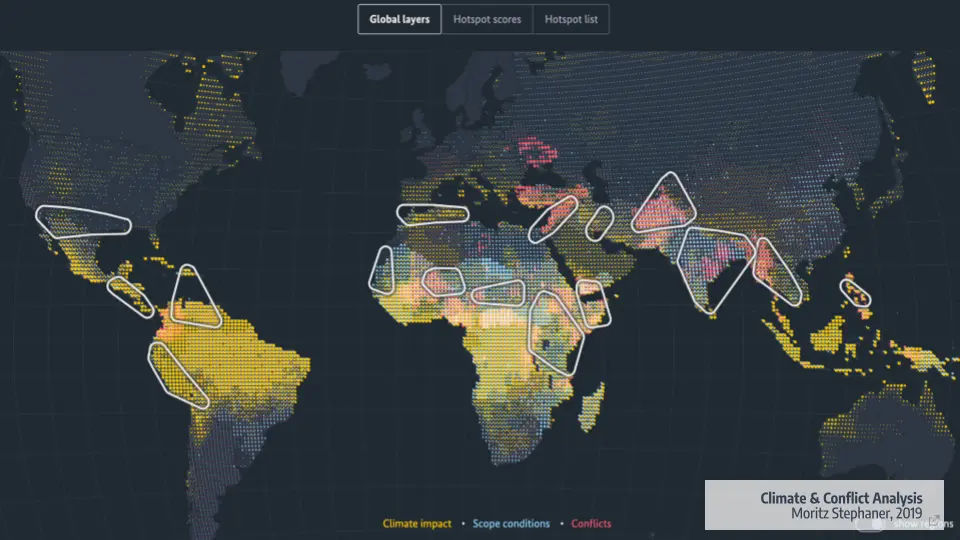Click the Climate & Conflict Analysis caption title

841,498
